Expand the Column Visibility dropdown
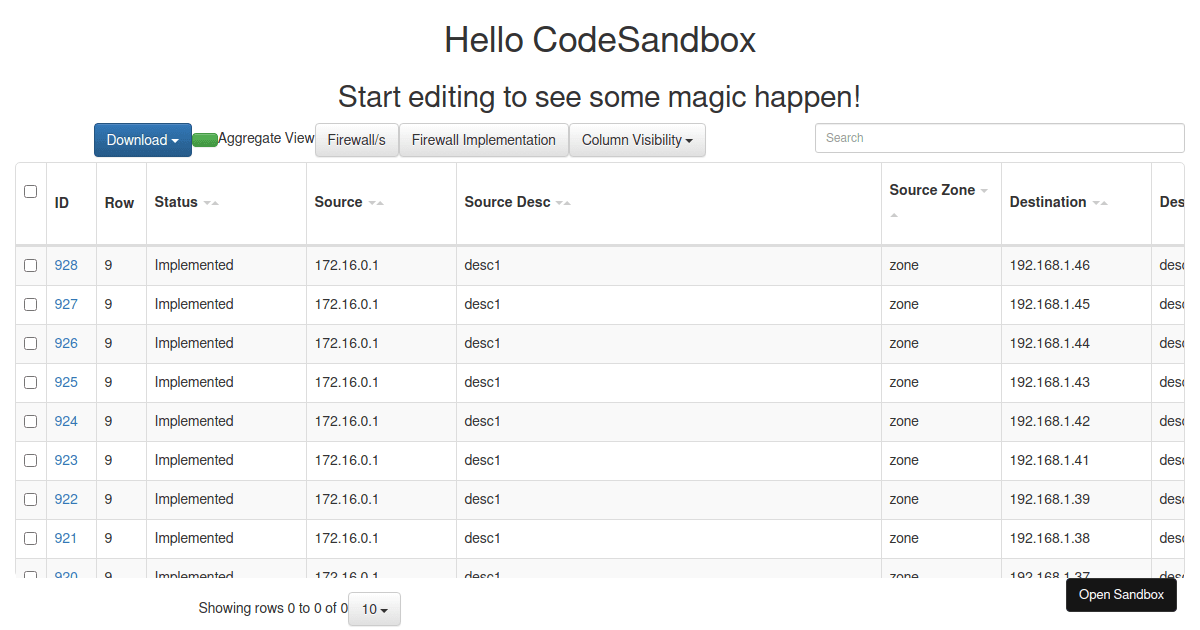This screenshot has height=630, width=1200. click(637, 140)
